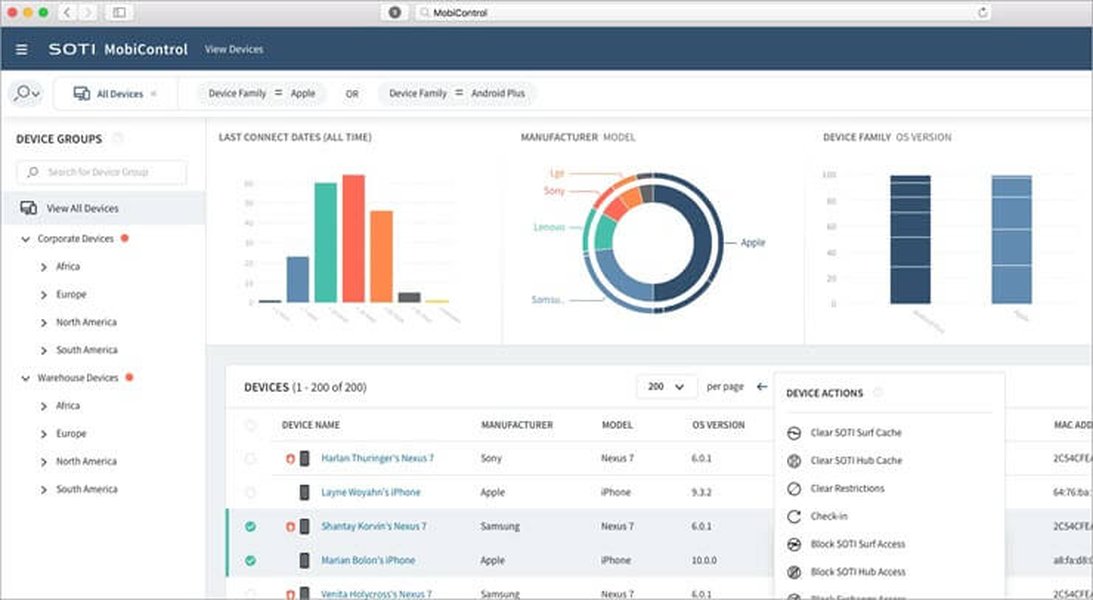Uncheck Shantay Korvin's Nexus 7 checkbox
The height and width of the screenshot is (600, 1093).
tap(250, 527)
